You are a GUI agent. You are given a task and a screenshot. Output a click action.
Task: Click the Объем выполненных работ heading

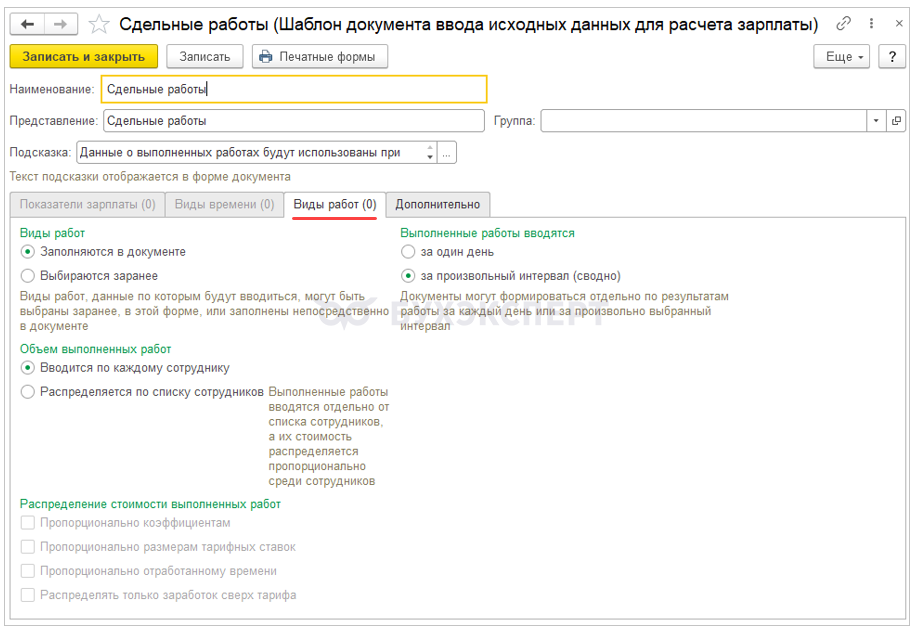coord(95,349)
